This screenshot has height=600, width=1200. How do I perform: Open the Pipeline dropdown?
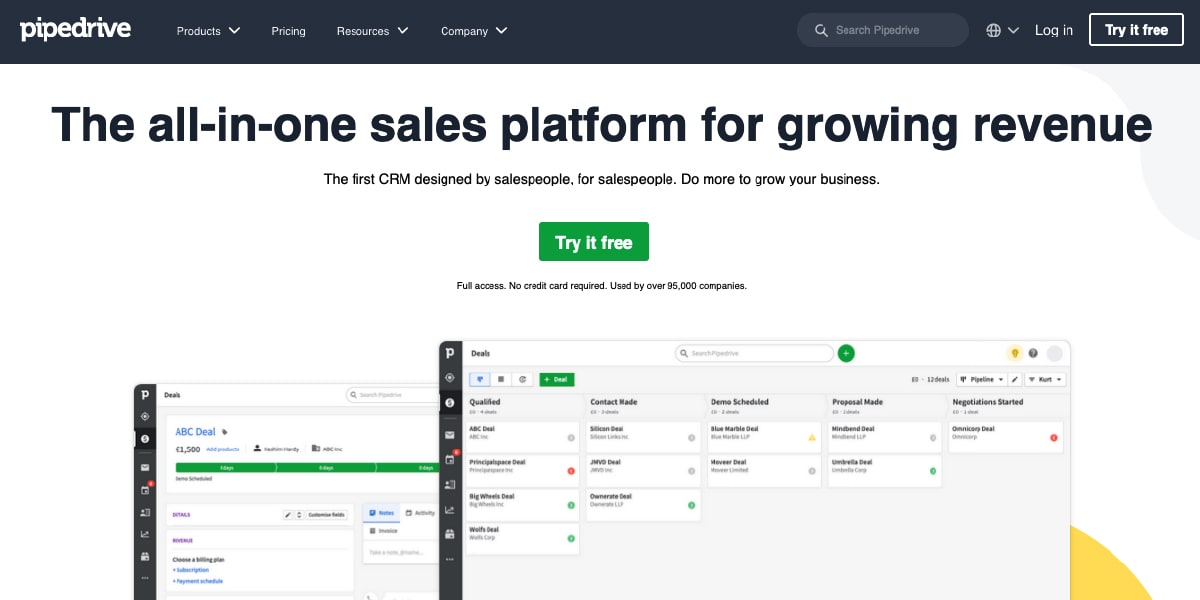pos(981,379)
